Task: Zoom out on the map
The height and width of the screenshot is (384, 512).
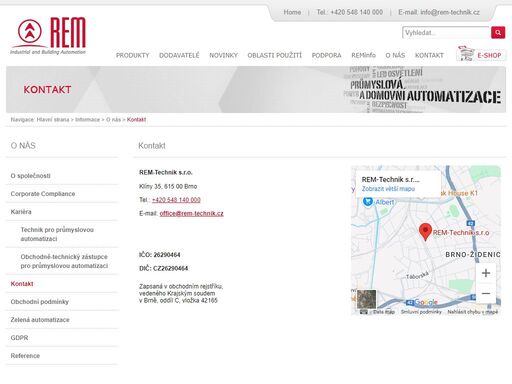Action: (x=486, y=293)
